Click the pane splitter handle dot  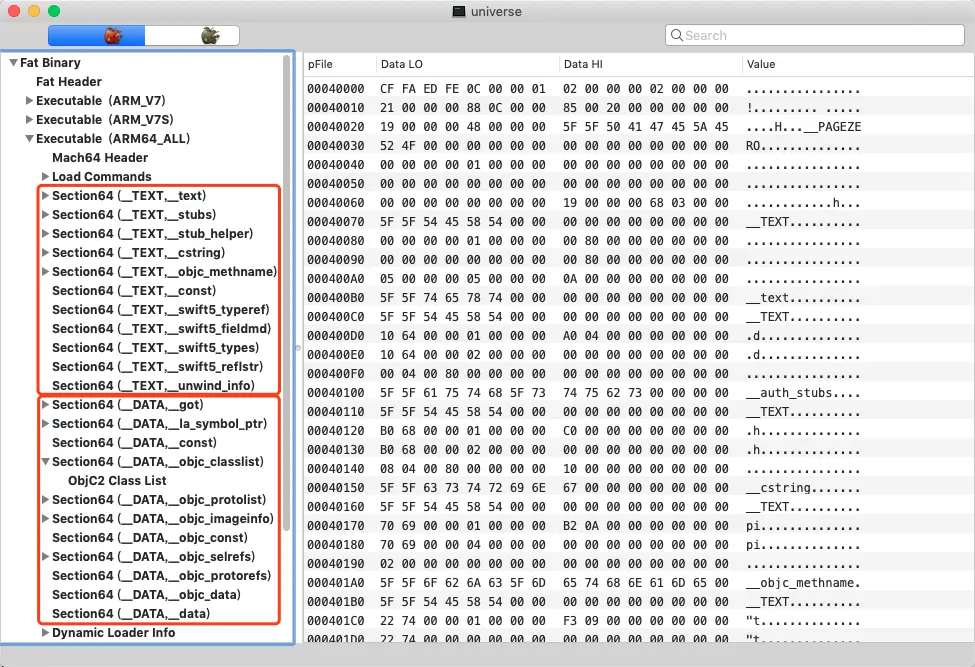pyautogui.click(x=298, y=348)
